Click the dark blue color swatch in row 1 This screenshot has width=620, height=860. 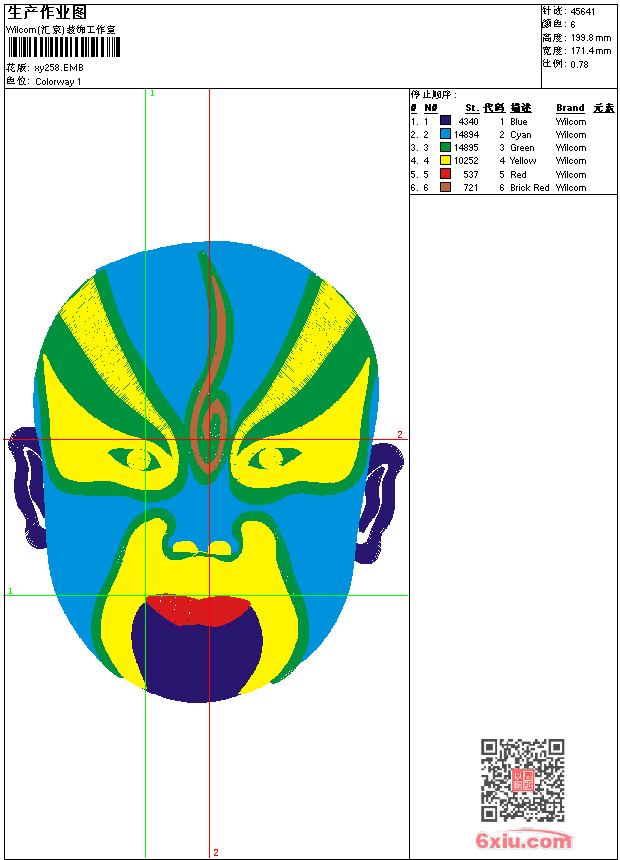446,121
